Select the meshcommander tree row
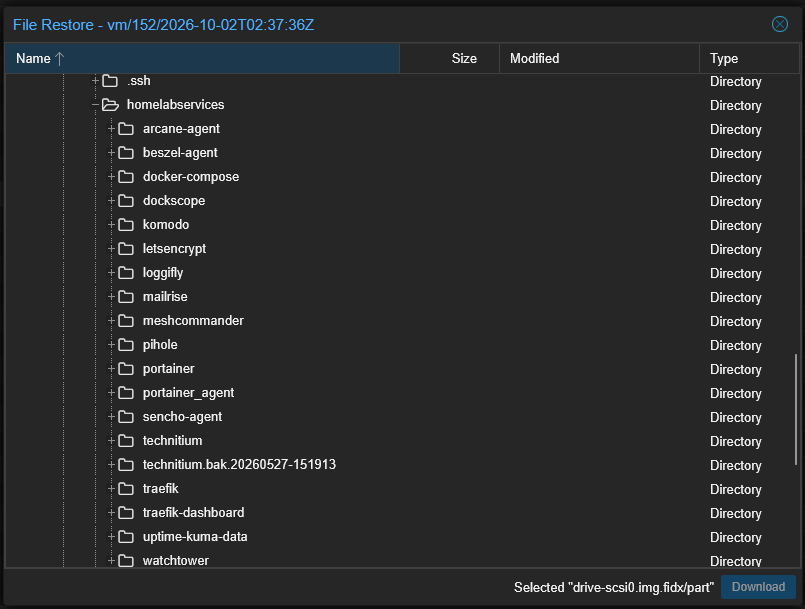 (x=402, y=320)
